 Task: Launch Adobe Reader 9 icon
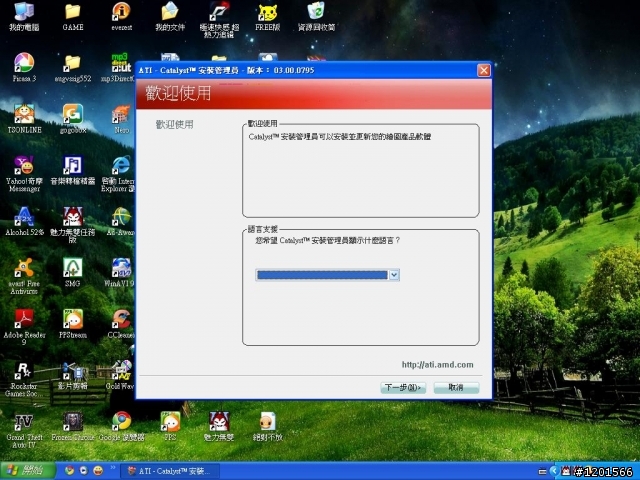(24, 327)
